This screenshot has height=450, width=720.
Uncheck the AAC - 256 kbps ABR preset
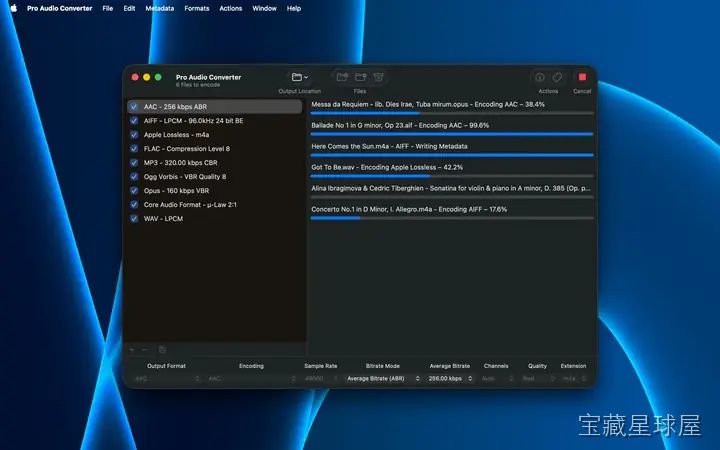point(134,107)
